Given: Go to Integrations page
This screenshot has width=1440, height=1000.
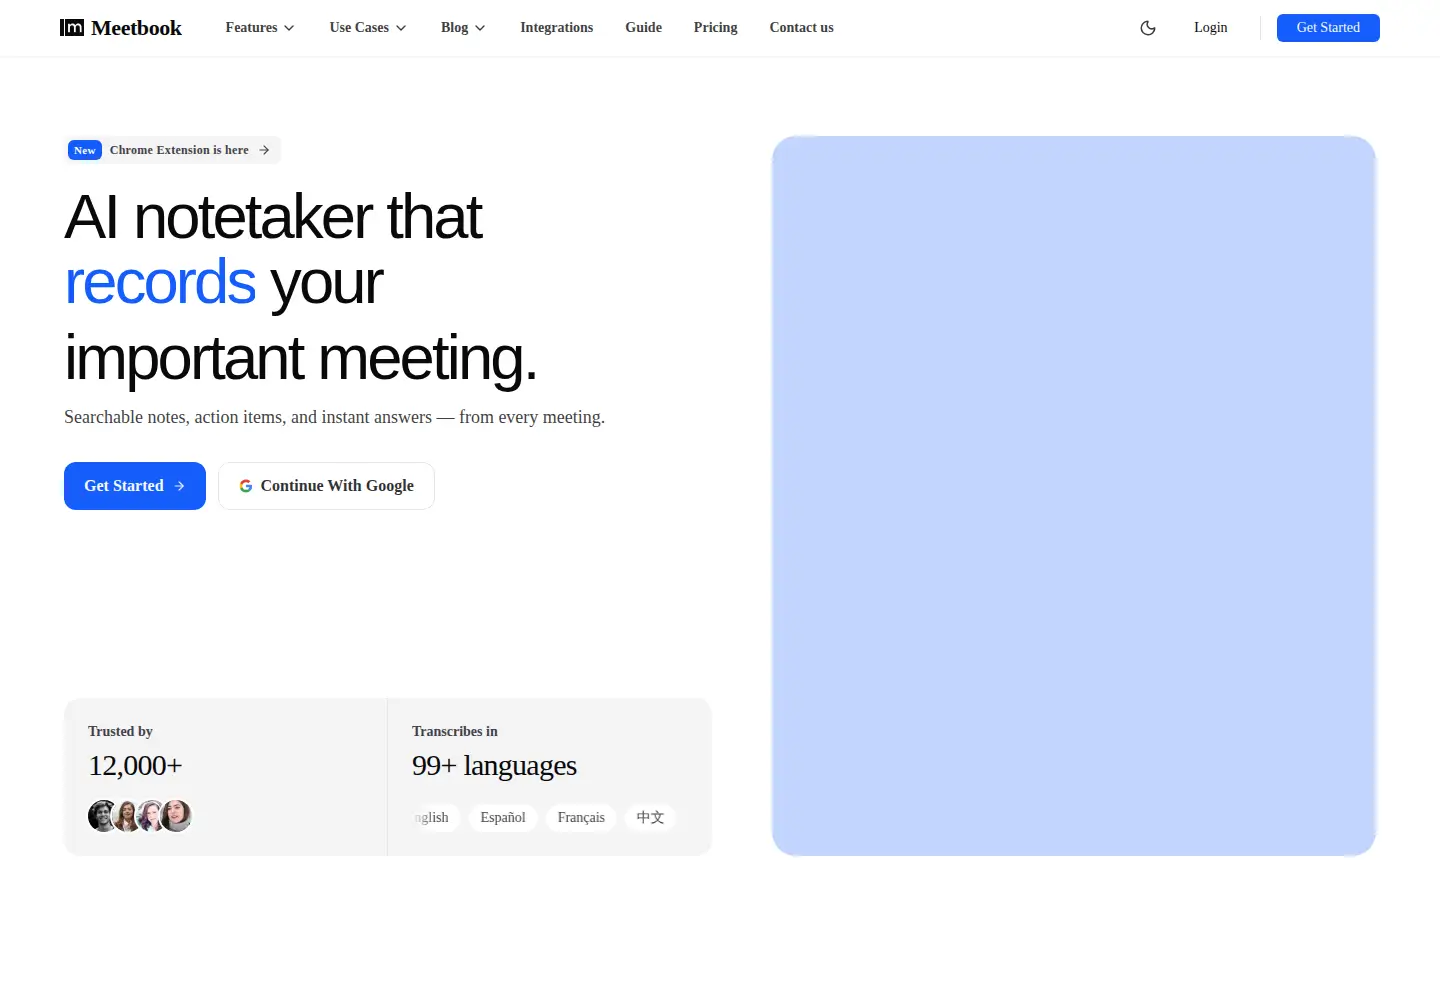Looking at the screenshot, I should click(557, 28).
